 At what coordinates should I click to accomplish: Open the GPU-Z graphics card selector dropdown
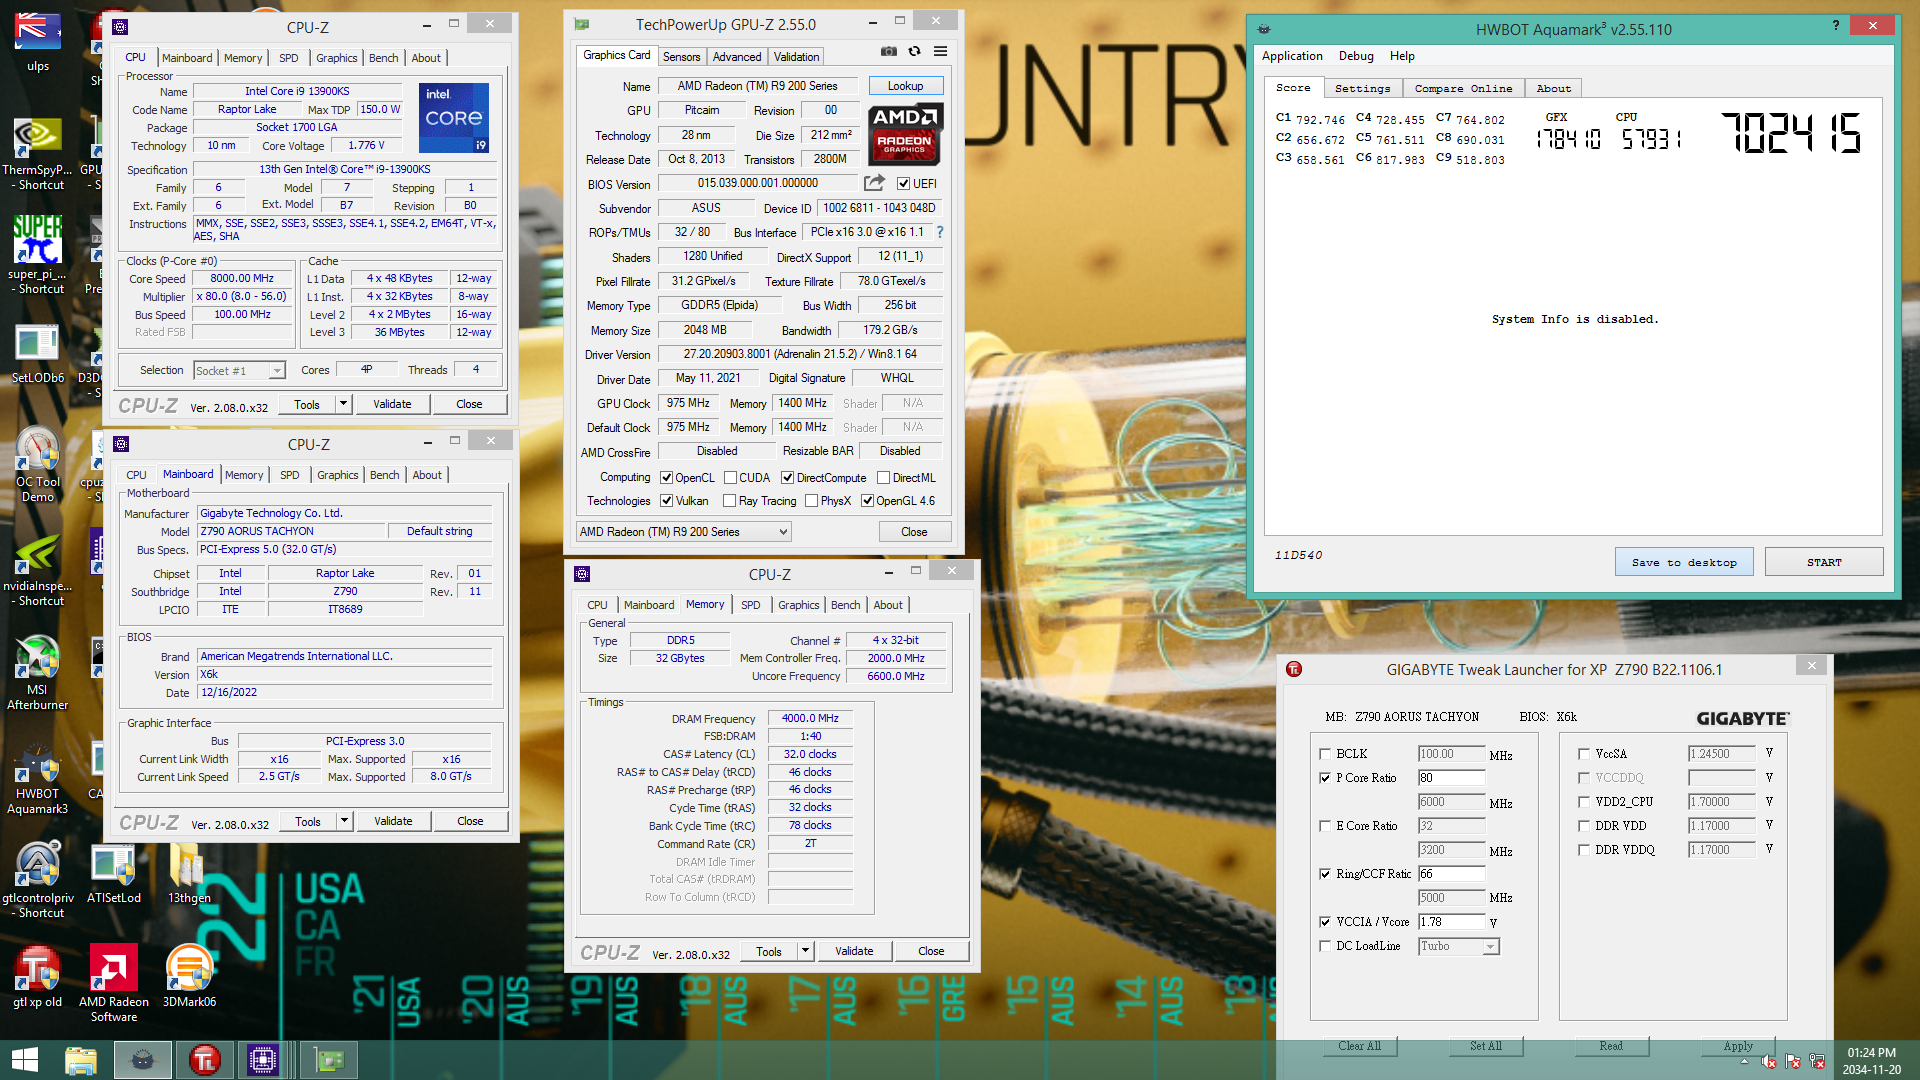coord(684,532)
